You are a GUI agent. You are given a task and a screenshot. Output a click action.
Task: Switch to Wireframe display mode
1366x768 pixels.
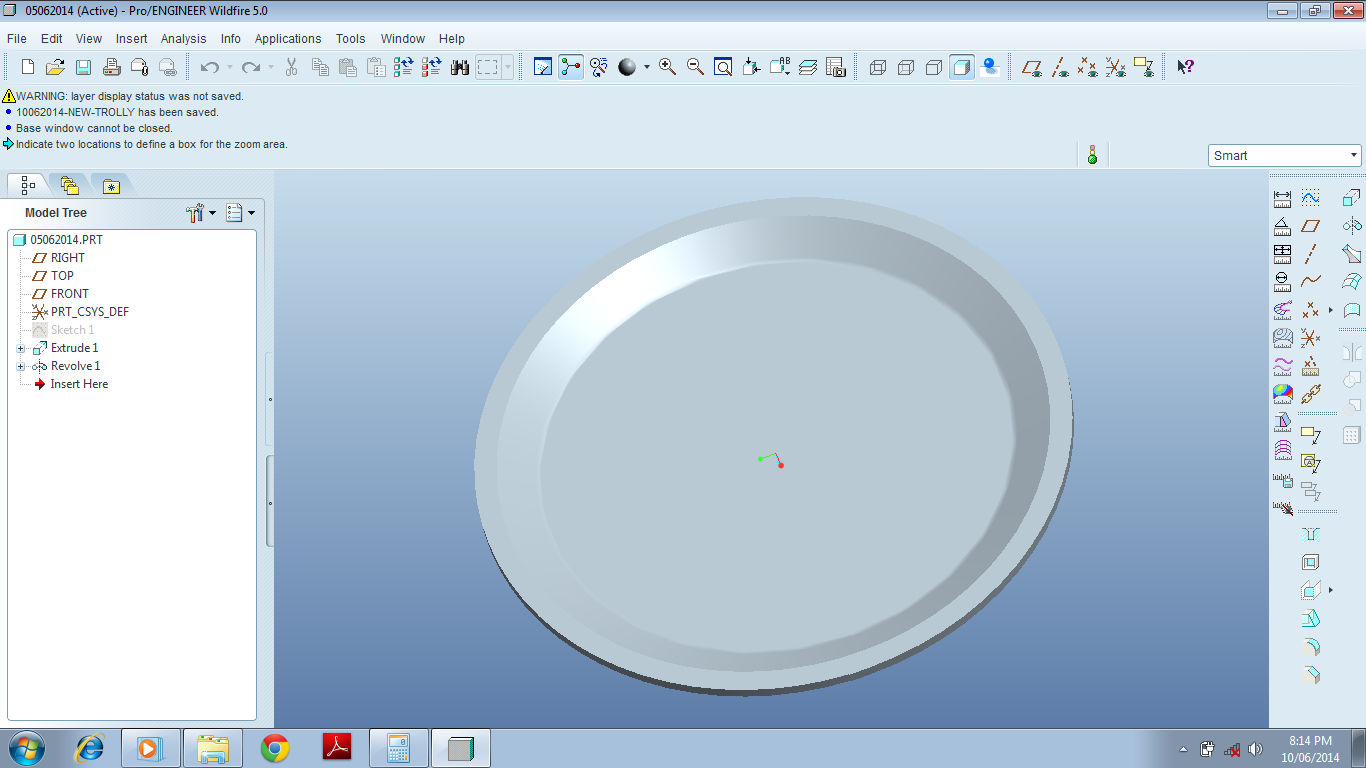pyautogui.click(x=878, y=67)
